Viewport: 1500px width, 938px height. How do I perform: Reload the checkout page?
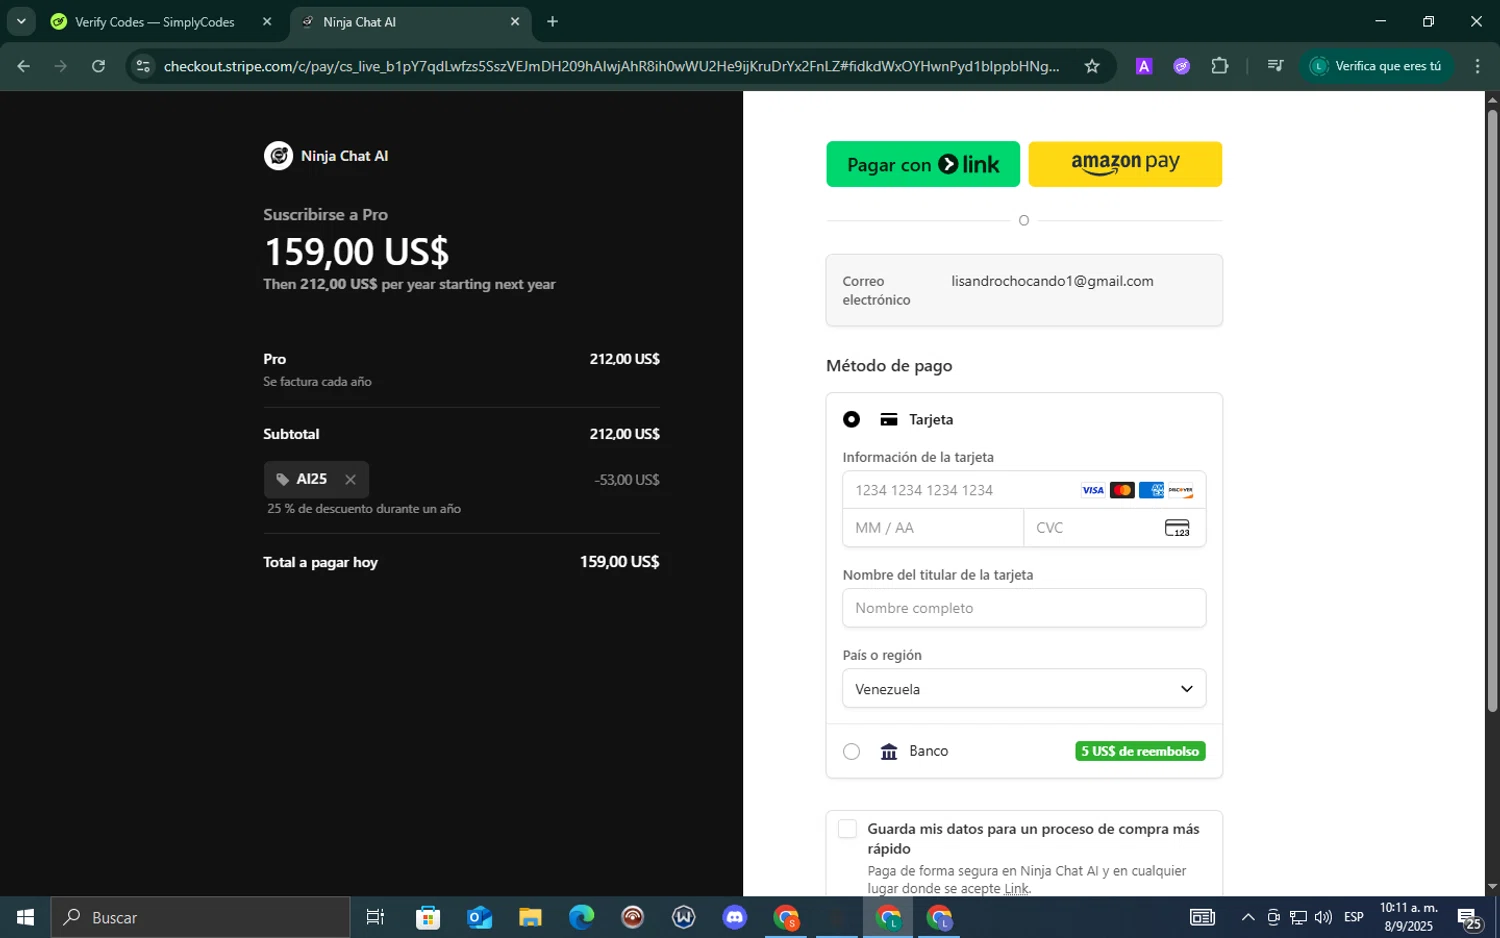[98, 66]
